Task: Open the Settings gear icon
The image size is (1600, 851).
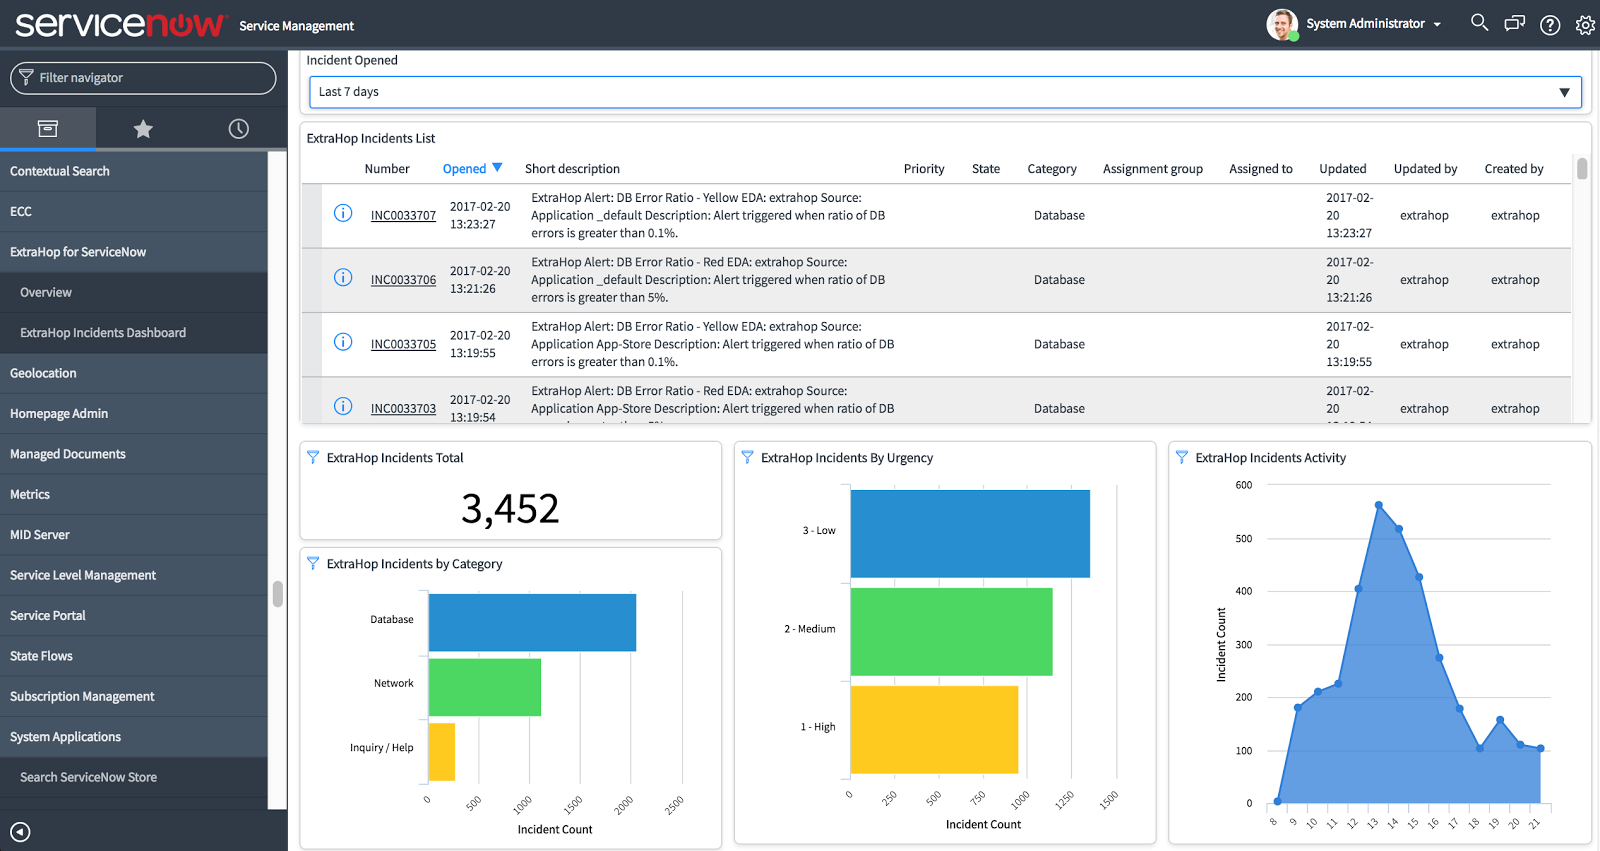Action: point(1585,25)
